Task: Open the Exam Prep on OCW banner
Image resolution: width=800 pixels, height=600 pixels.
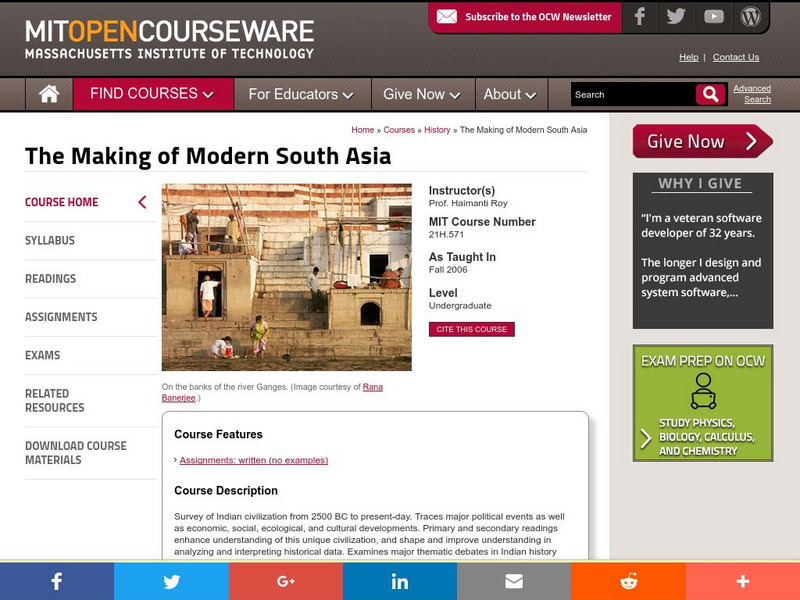Action: [703, 403]
